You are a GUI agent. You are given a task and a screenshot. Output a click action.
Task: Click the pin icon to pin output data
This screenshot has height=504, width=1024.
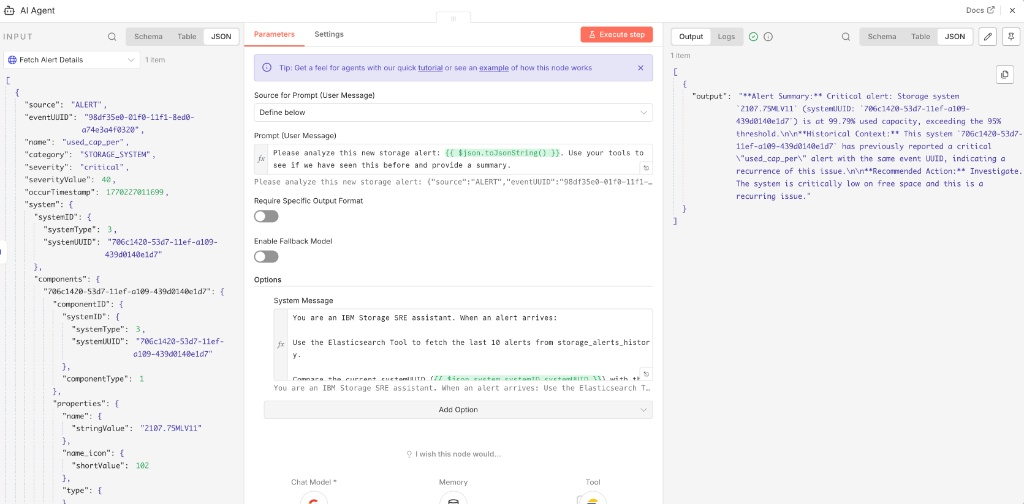point(1011,37)
